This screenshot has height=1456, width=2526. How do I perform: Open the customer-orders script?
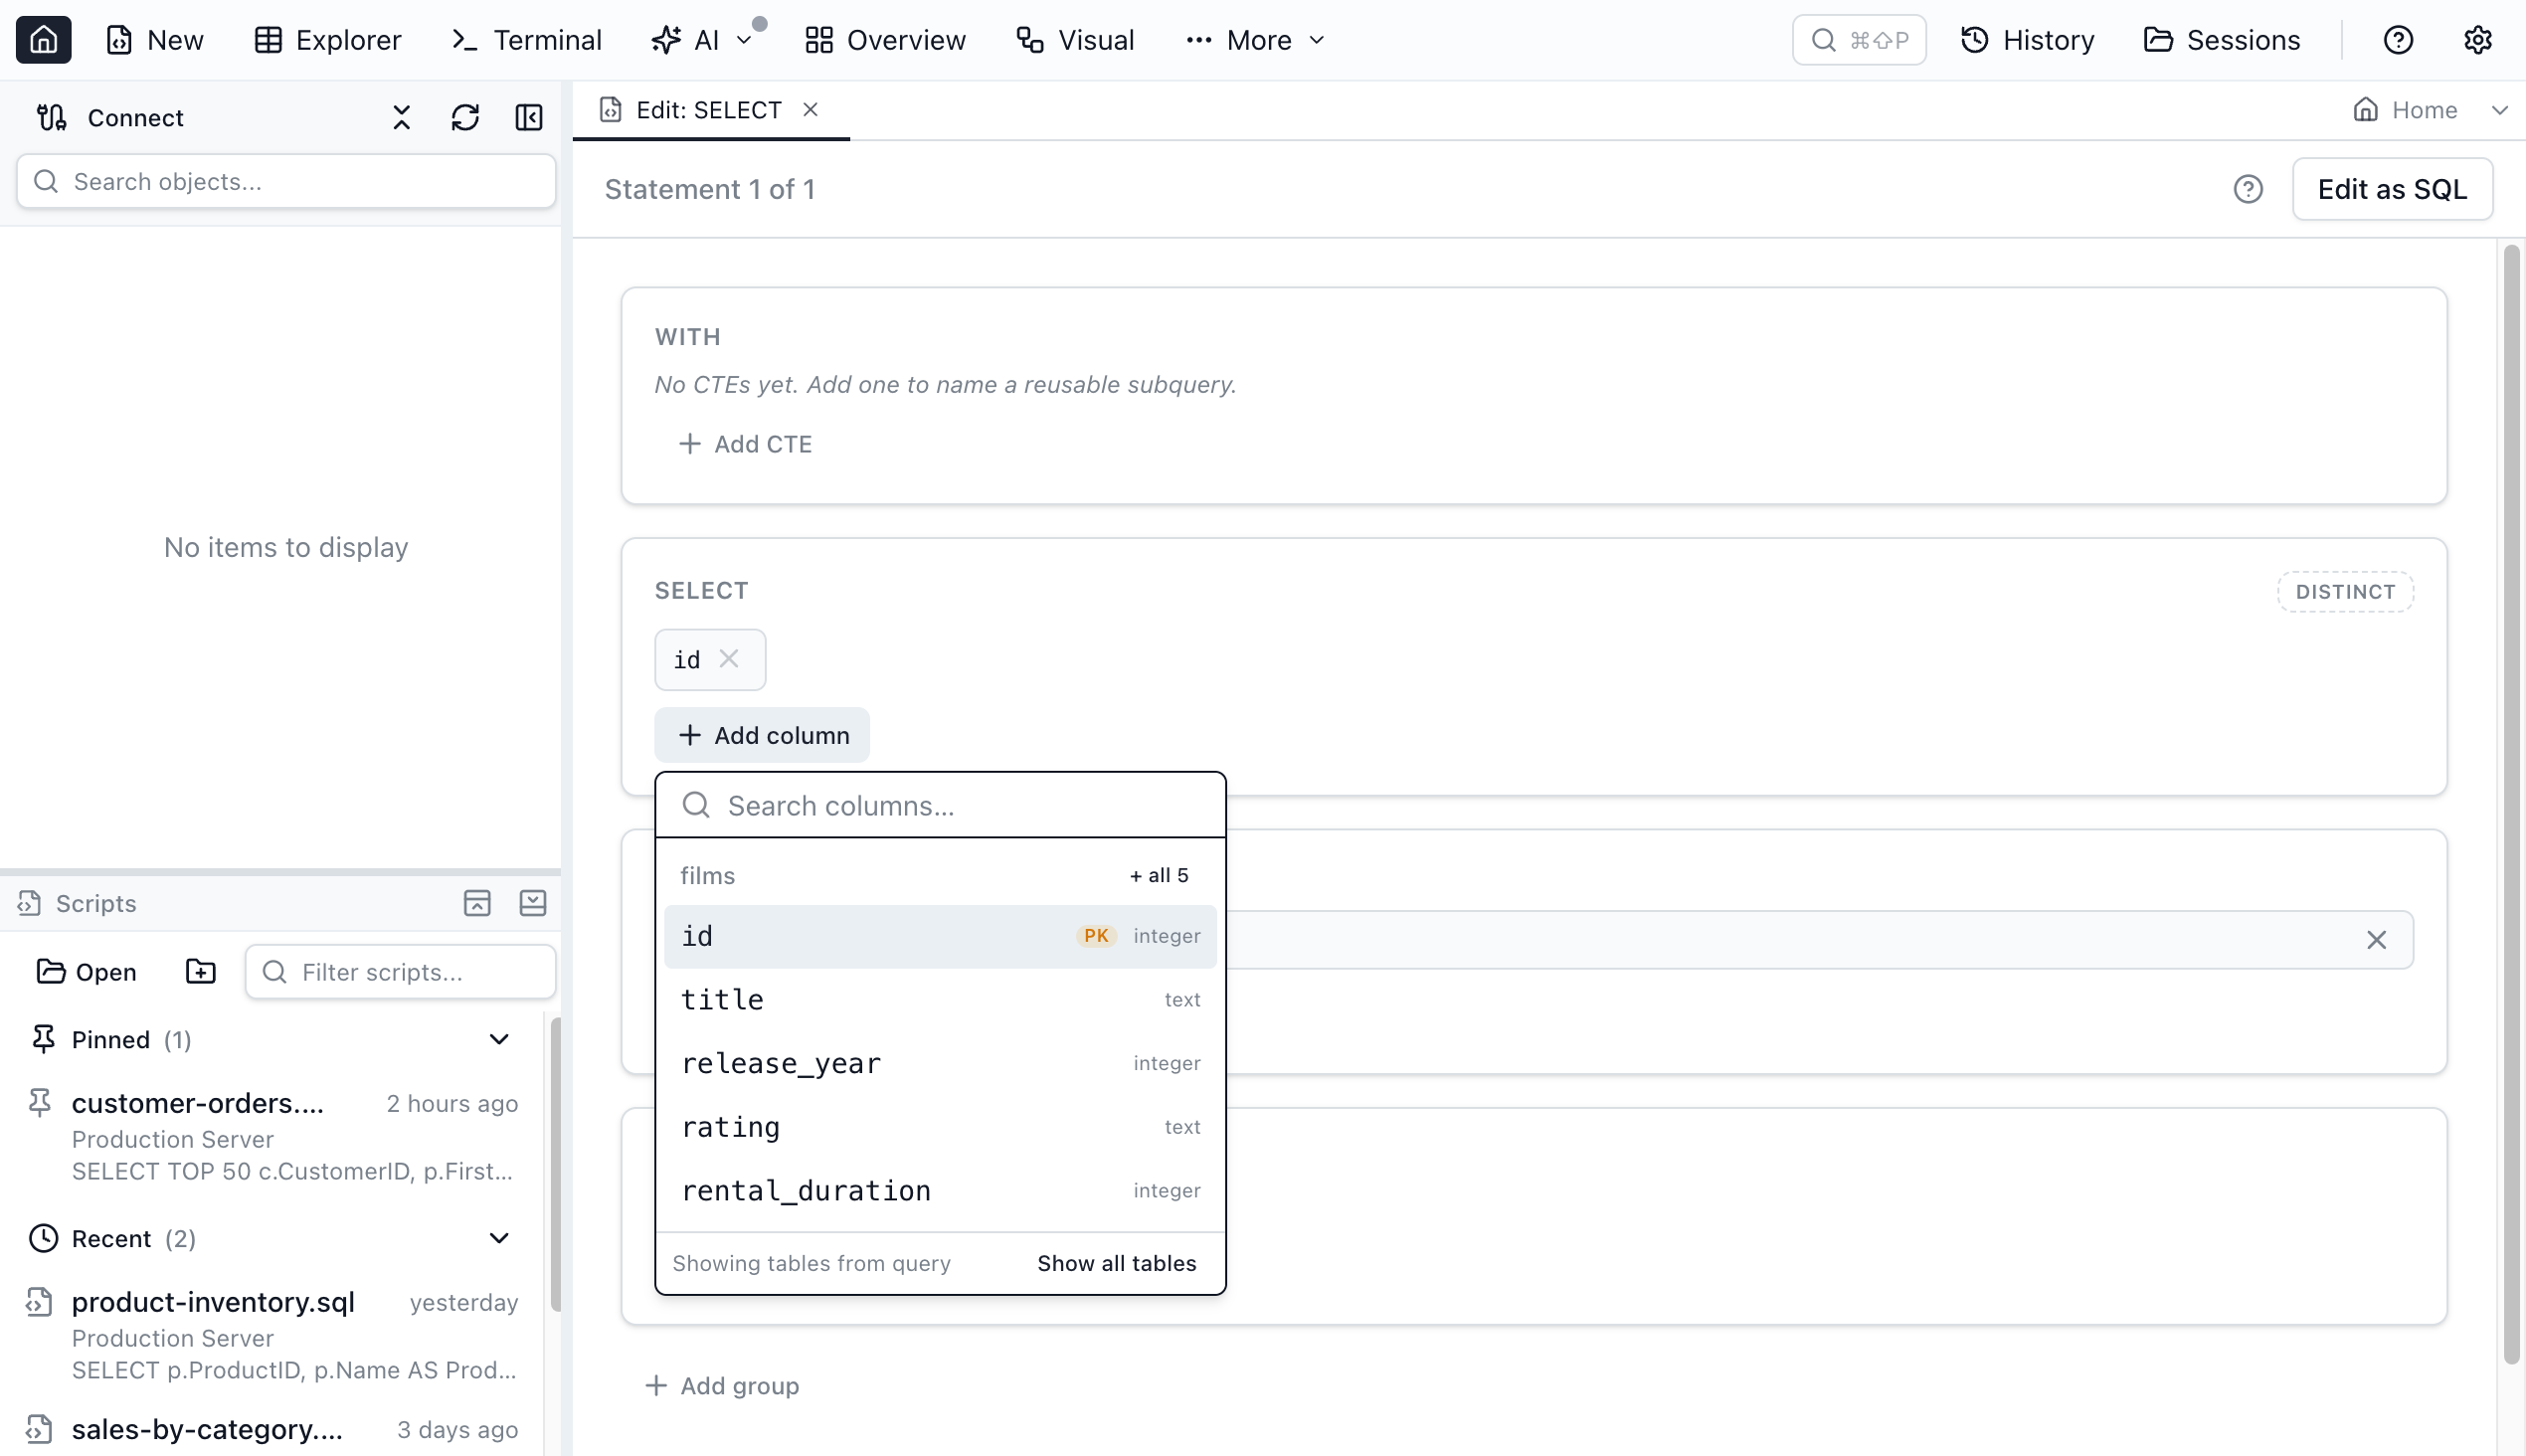(273, 1136)
